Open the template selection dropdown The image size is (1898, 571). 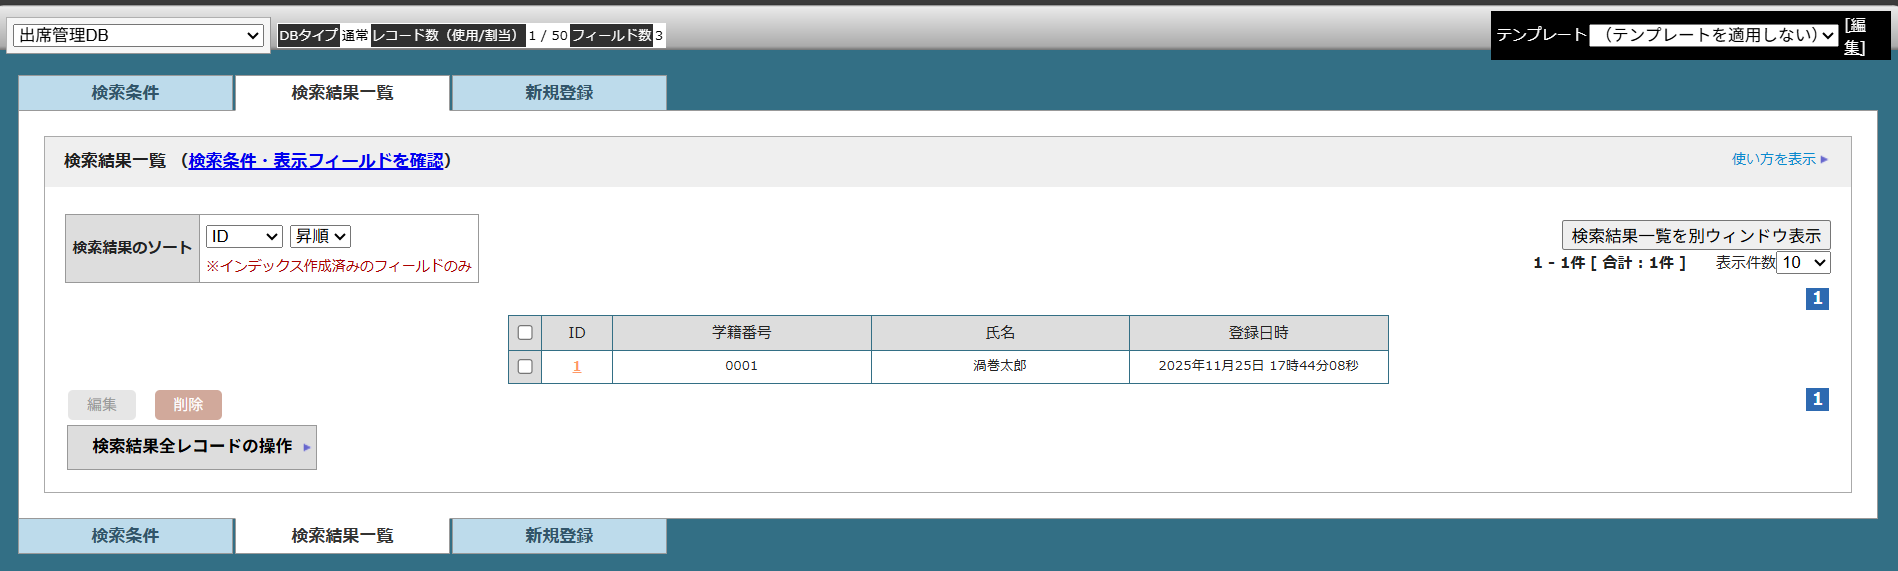[x=1713, y=35]
